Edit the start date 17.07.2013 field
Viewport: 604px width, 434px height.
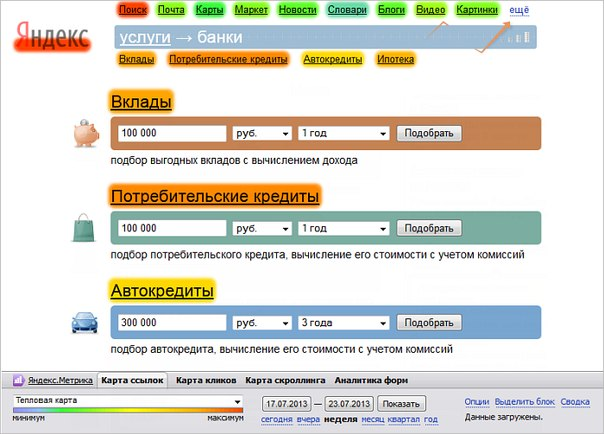pos(287,404)
